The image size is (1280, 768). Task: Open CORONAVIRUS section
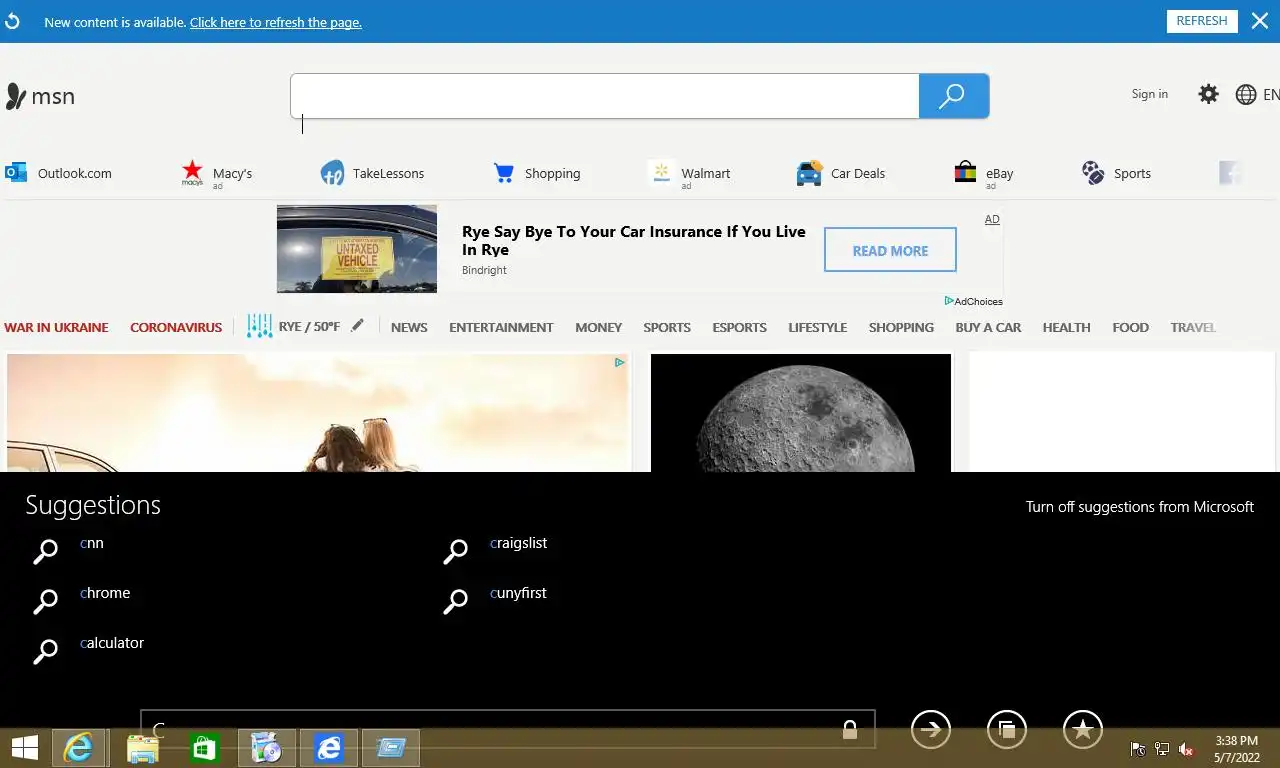point(176,327)
